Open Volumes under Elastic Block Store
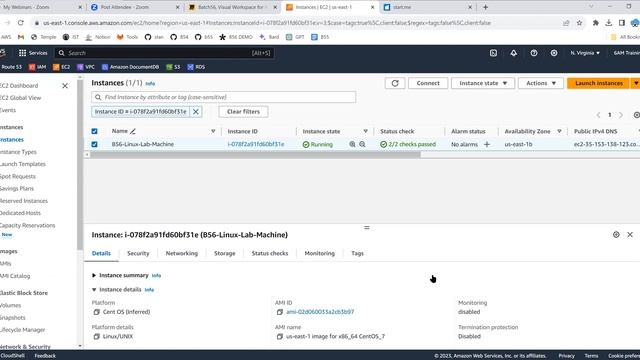The height and width of the screenshot is (360, 640). pyautogui.click(x=10, y=305)
